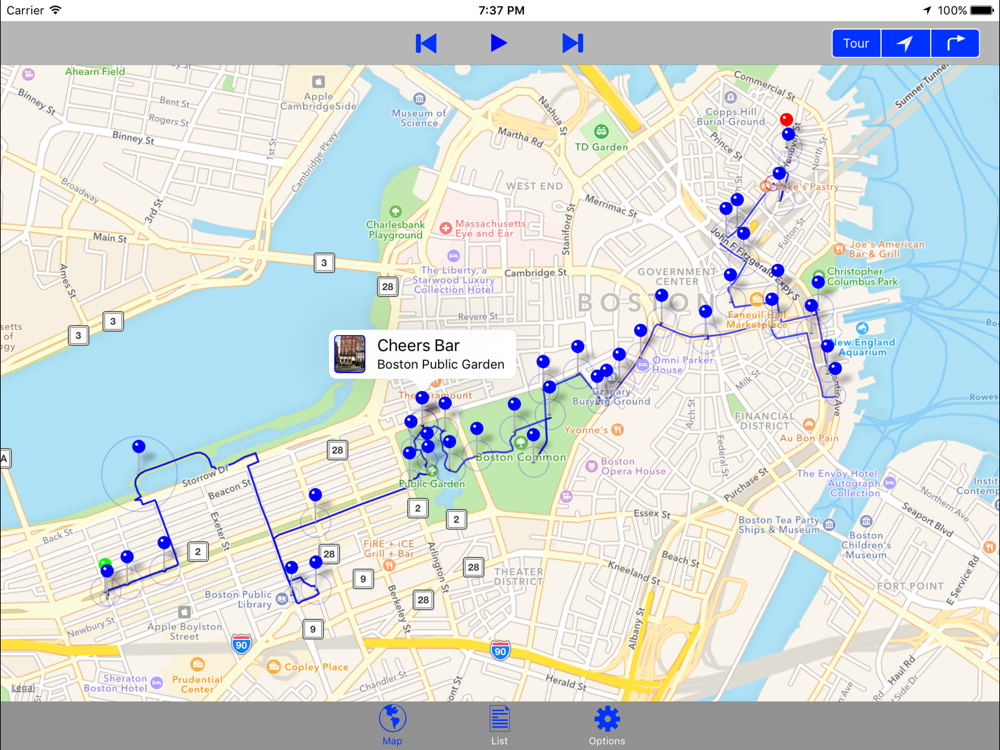Tap the Boston Common park icon
This screenshot has height=750, width=1000.
click(521, 442)
